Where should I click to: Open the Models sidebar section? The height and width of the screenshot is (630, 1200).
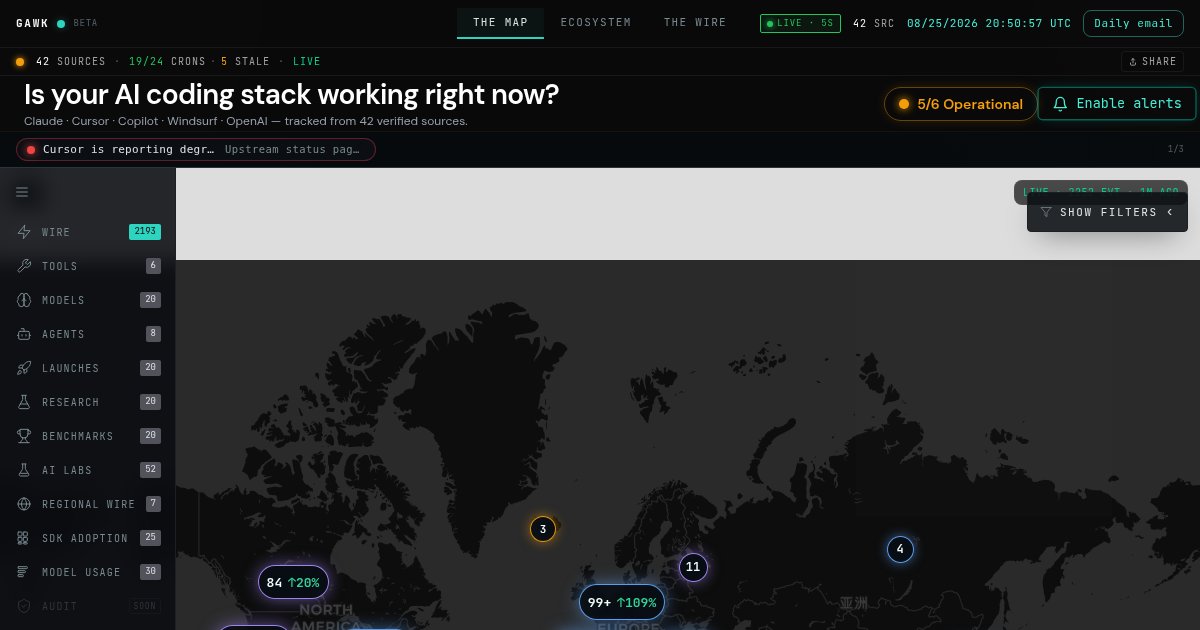(88, 300)
